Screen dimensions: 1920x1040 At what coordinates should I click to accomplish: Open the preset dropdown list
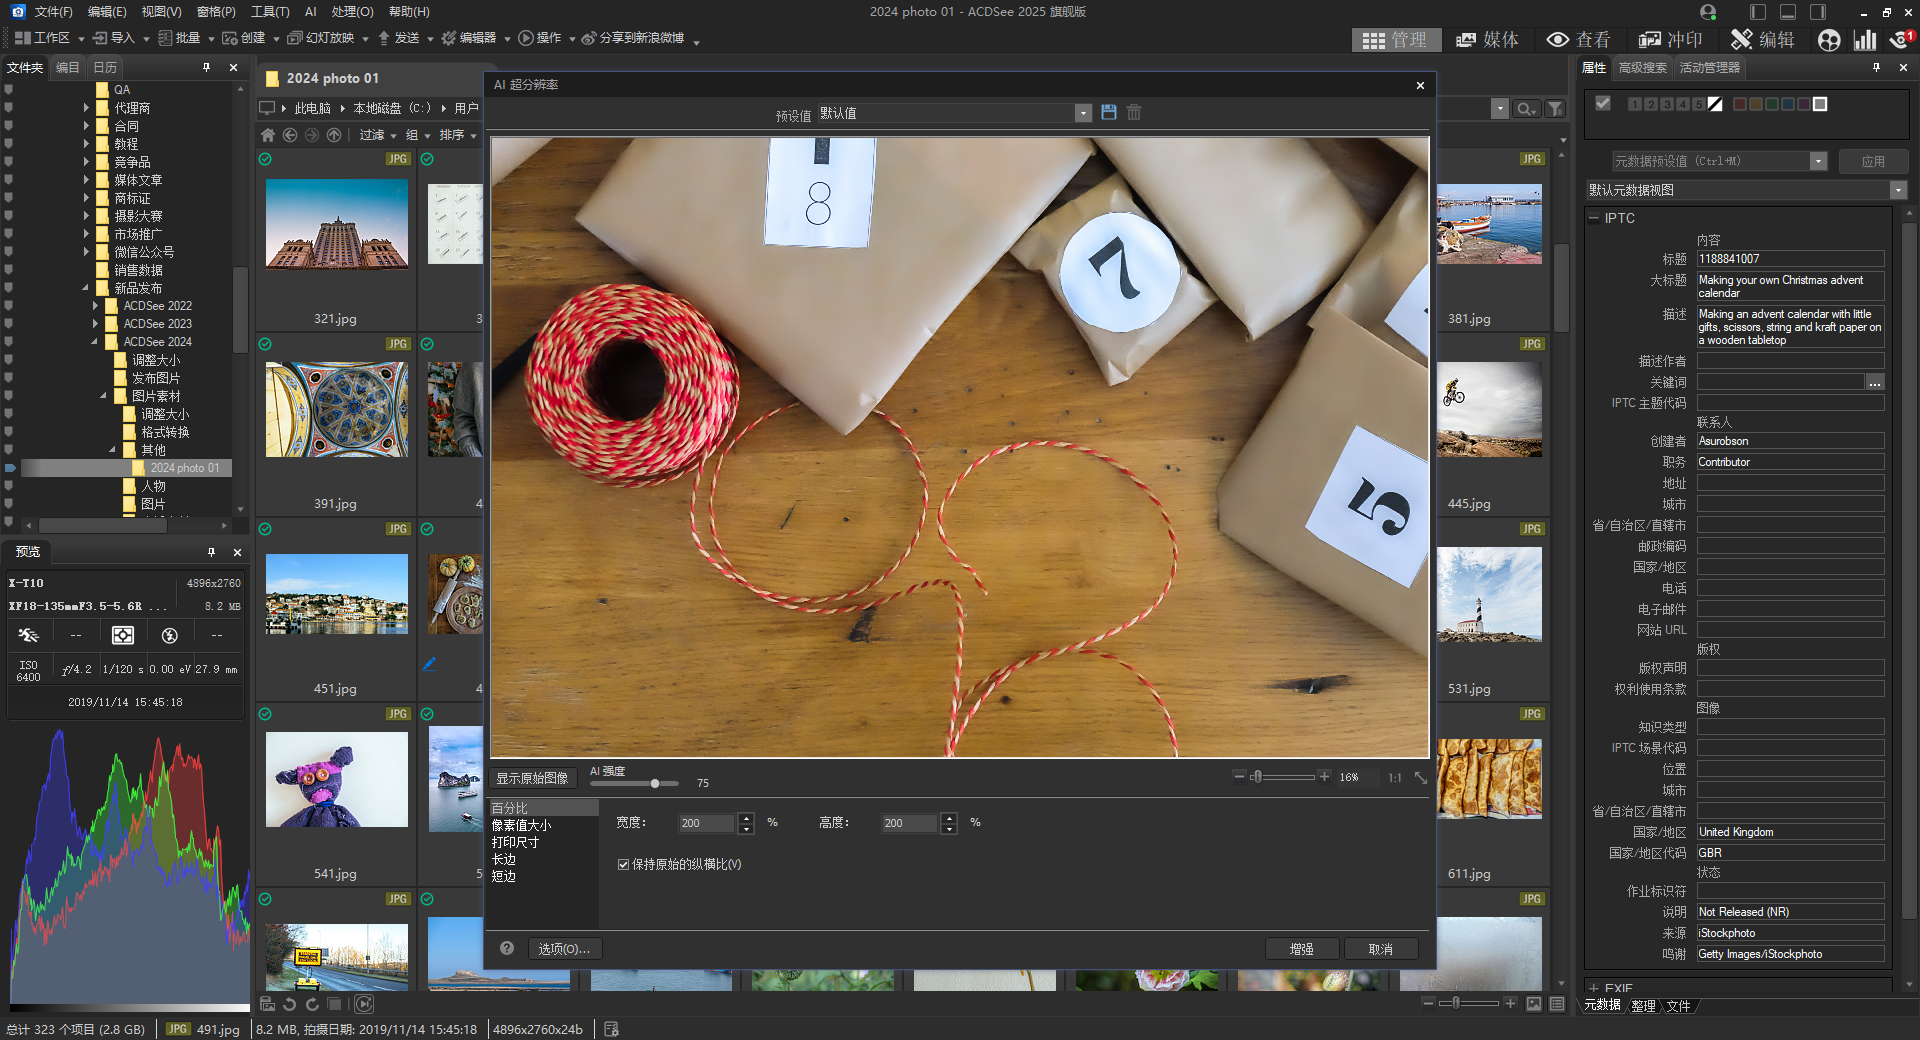[x=1083, y=113]
